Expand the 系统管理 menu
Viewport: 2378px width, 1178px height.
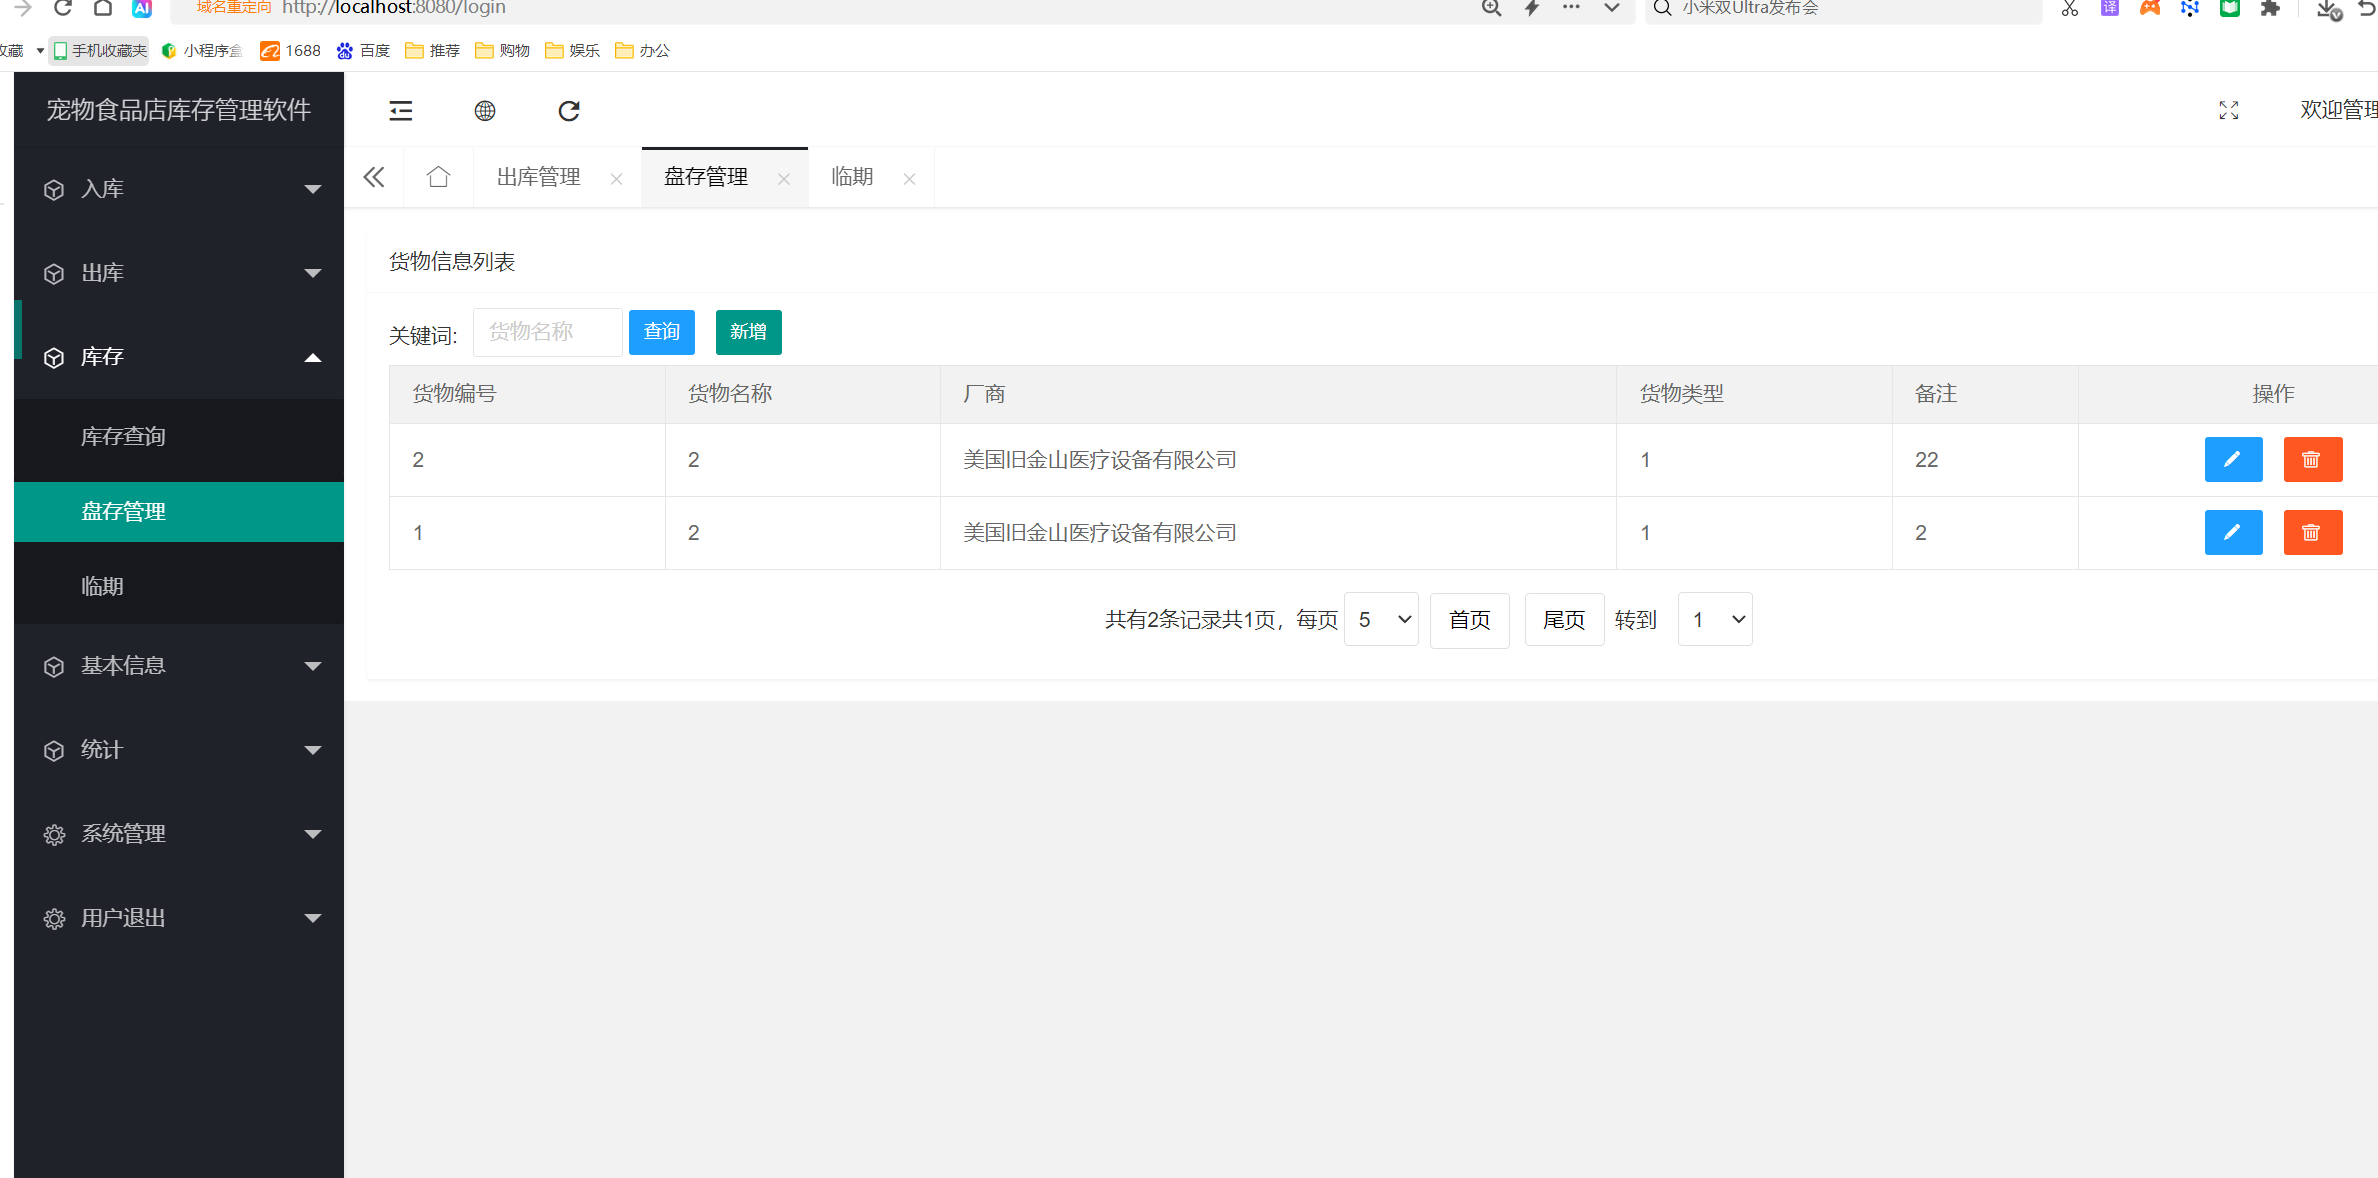click(x=179, y=834)
